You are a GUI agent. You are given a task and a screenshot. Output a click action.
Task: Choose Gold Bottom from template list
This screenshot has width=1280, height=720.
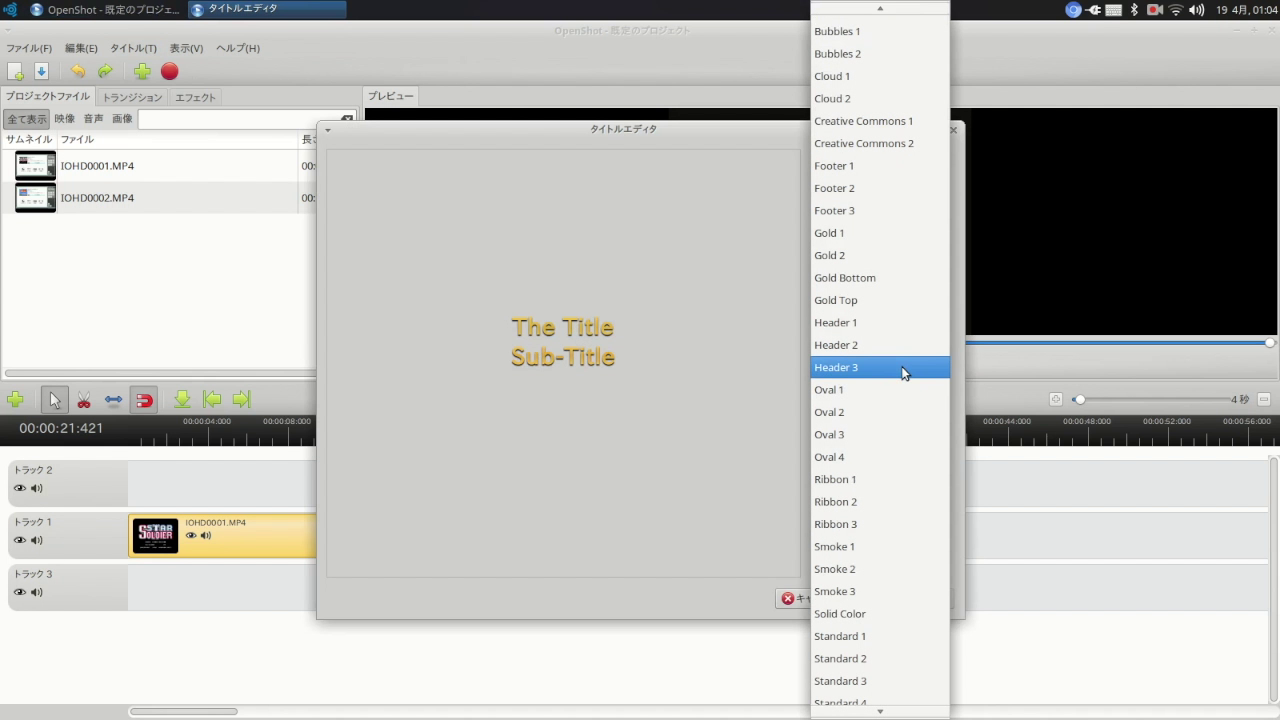[844, 278]
